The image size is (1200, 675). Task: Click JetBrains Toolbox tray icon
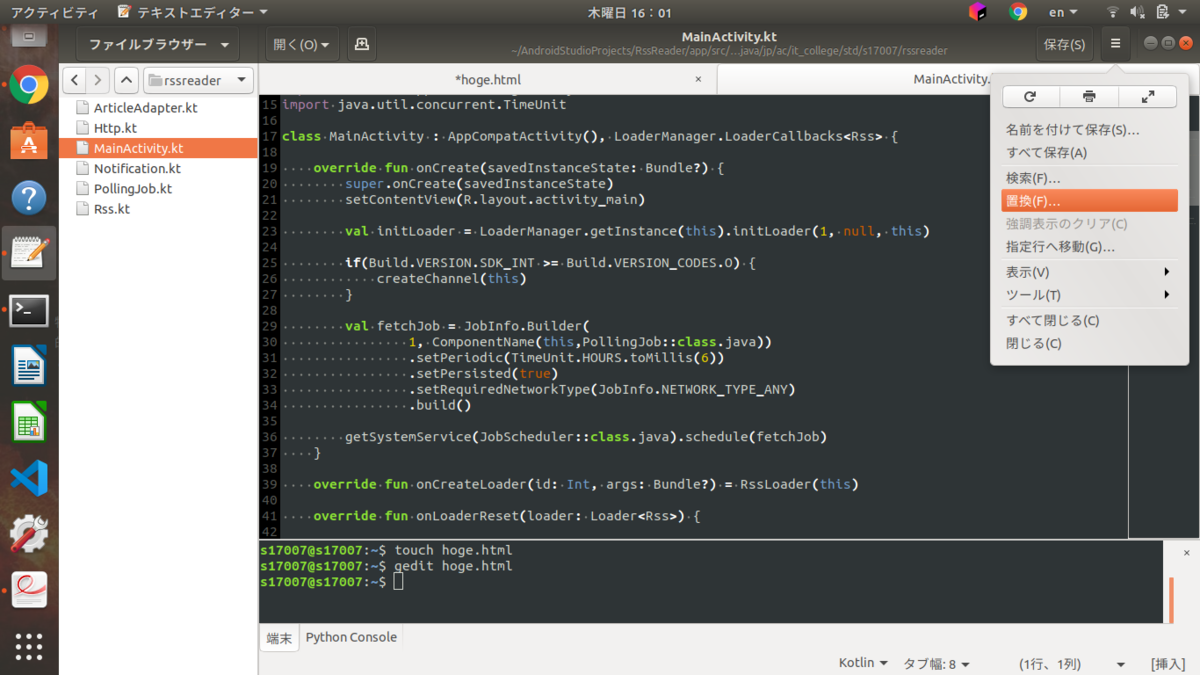(978, 12)
